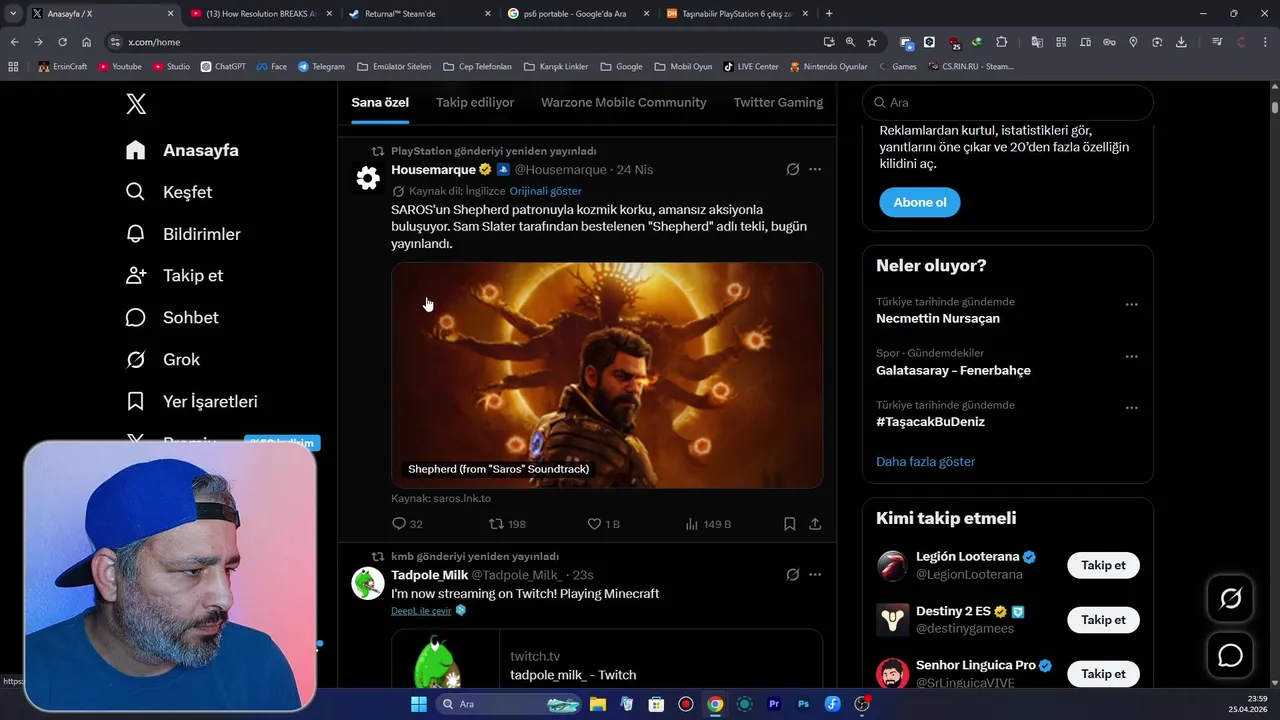Open File Explorer from taskbar
The width and height of the screenshot is (1280, 720).
pos(598,704)
